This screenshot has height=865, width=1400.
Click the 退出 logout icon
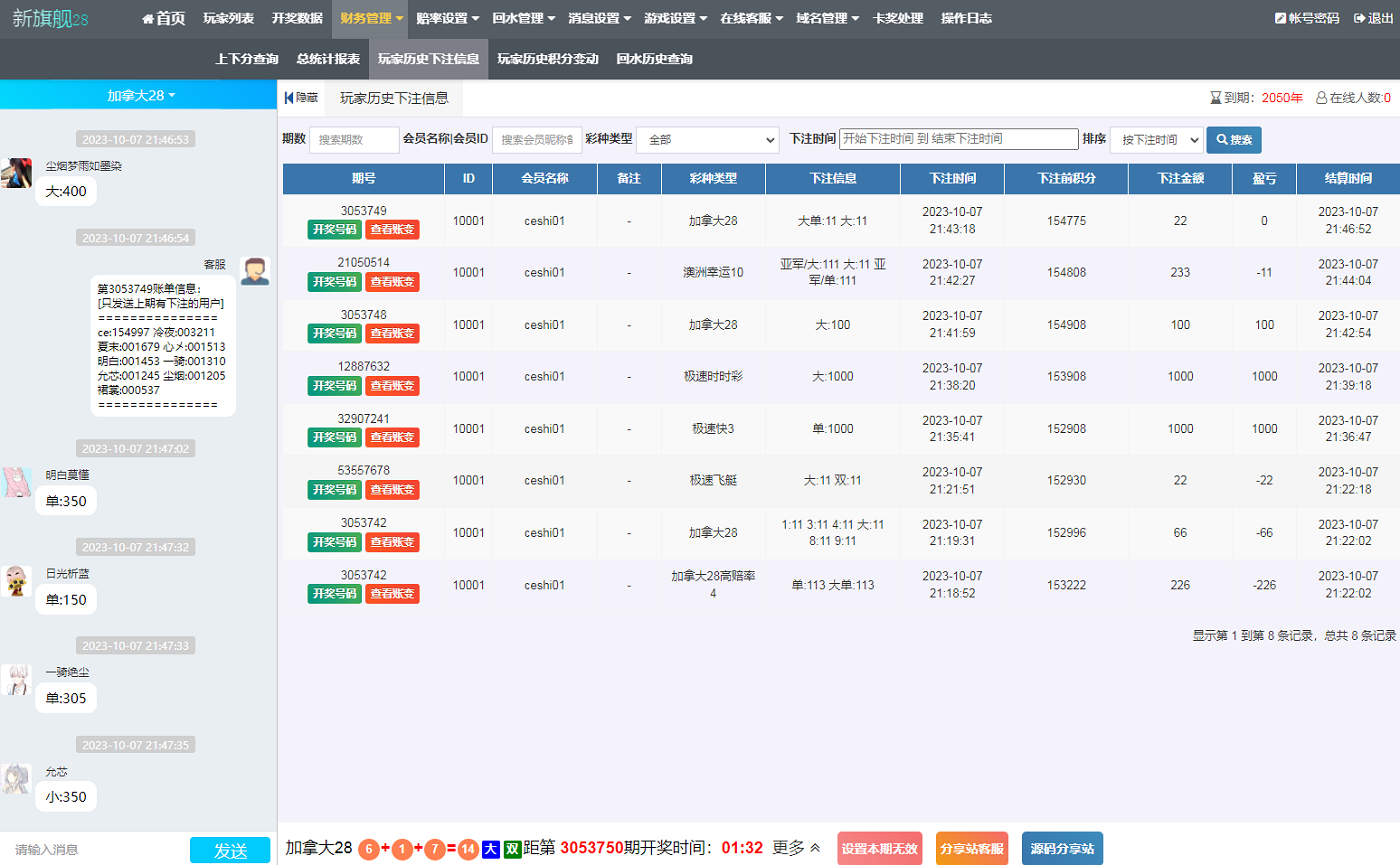tap(1359, 19)
